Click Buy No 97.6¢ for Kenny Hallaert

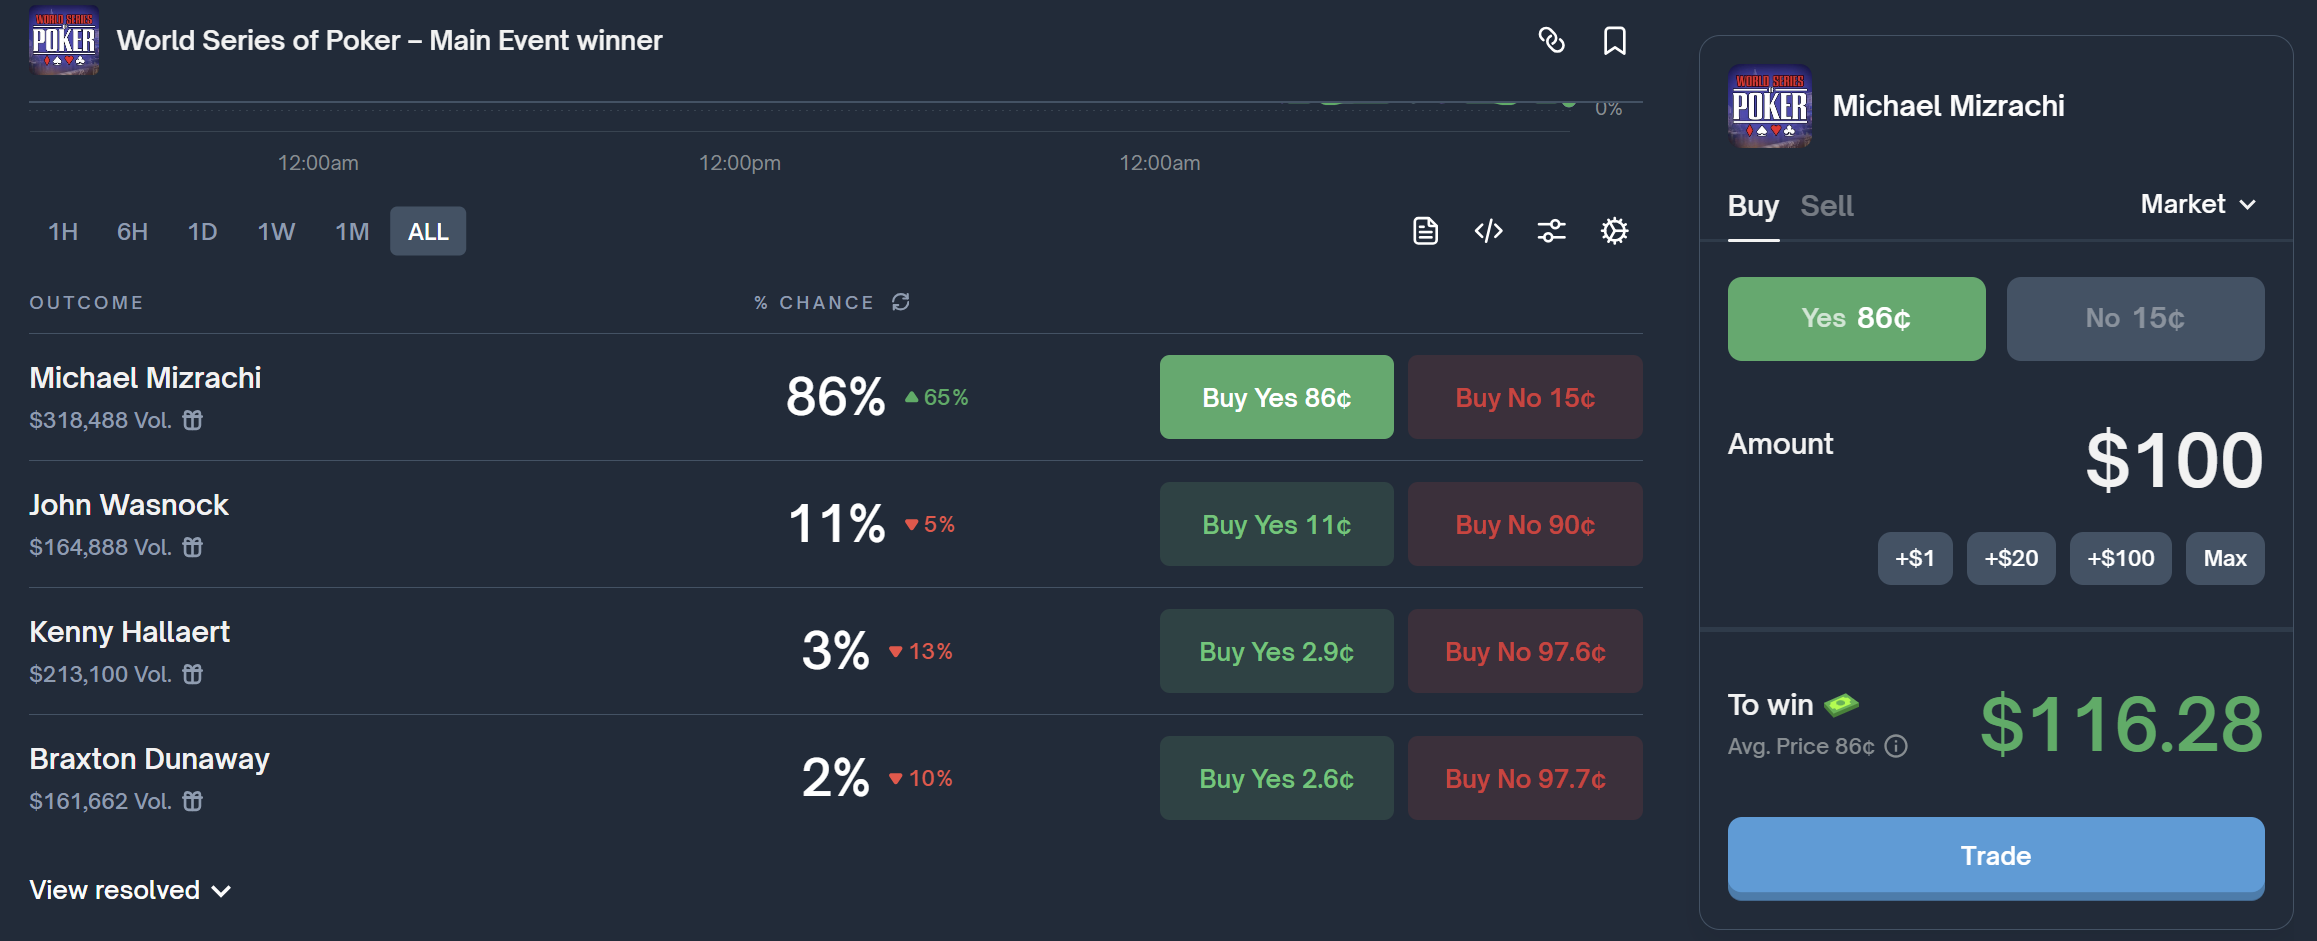(1525, 651)
